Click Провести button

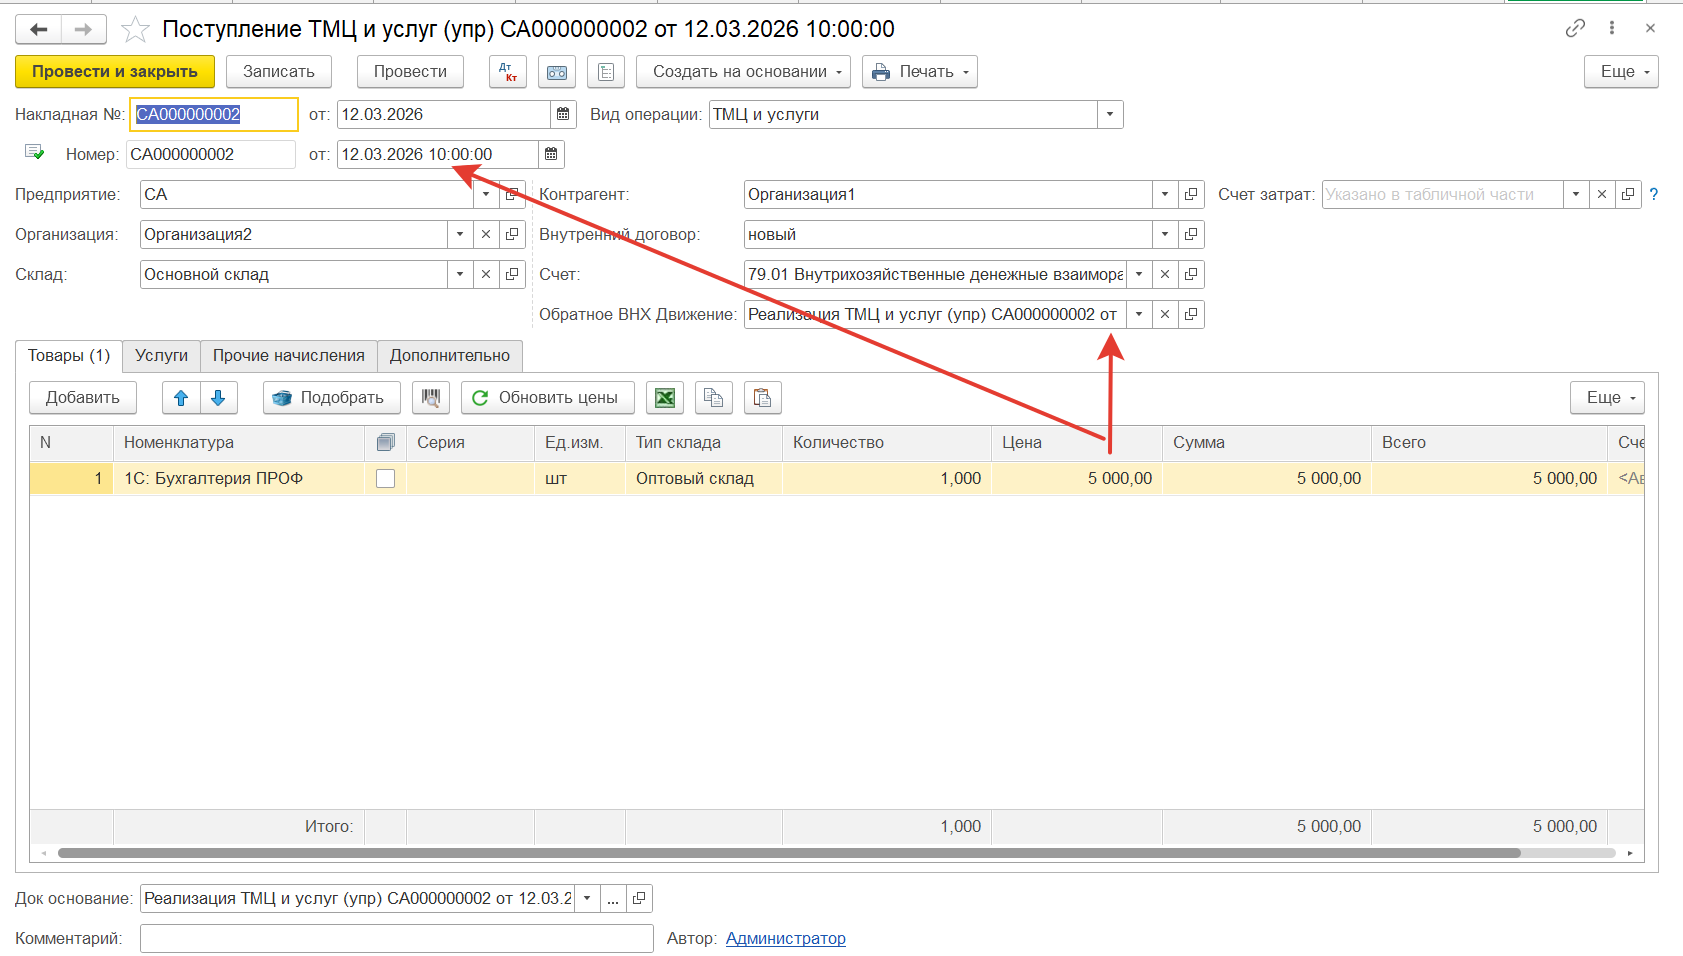click(410, 72)
